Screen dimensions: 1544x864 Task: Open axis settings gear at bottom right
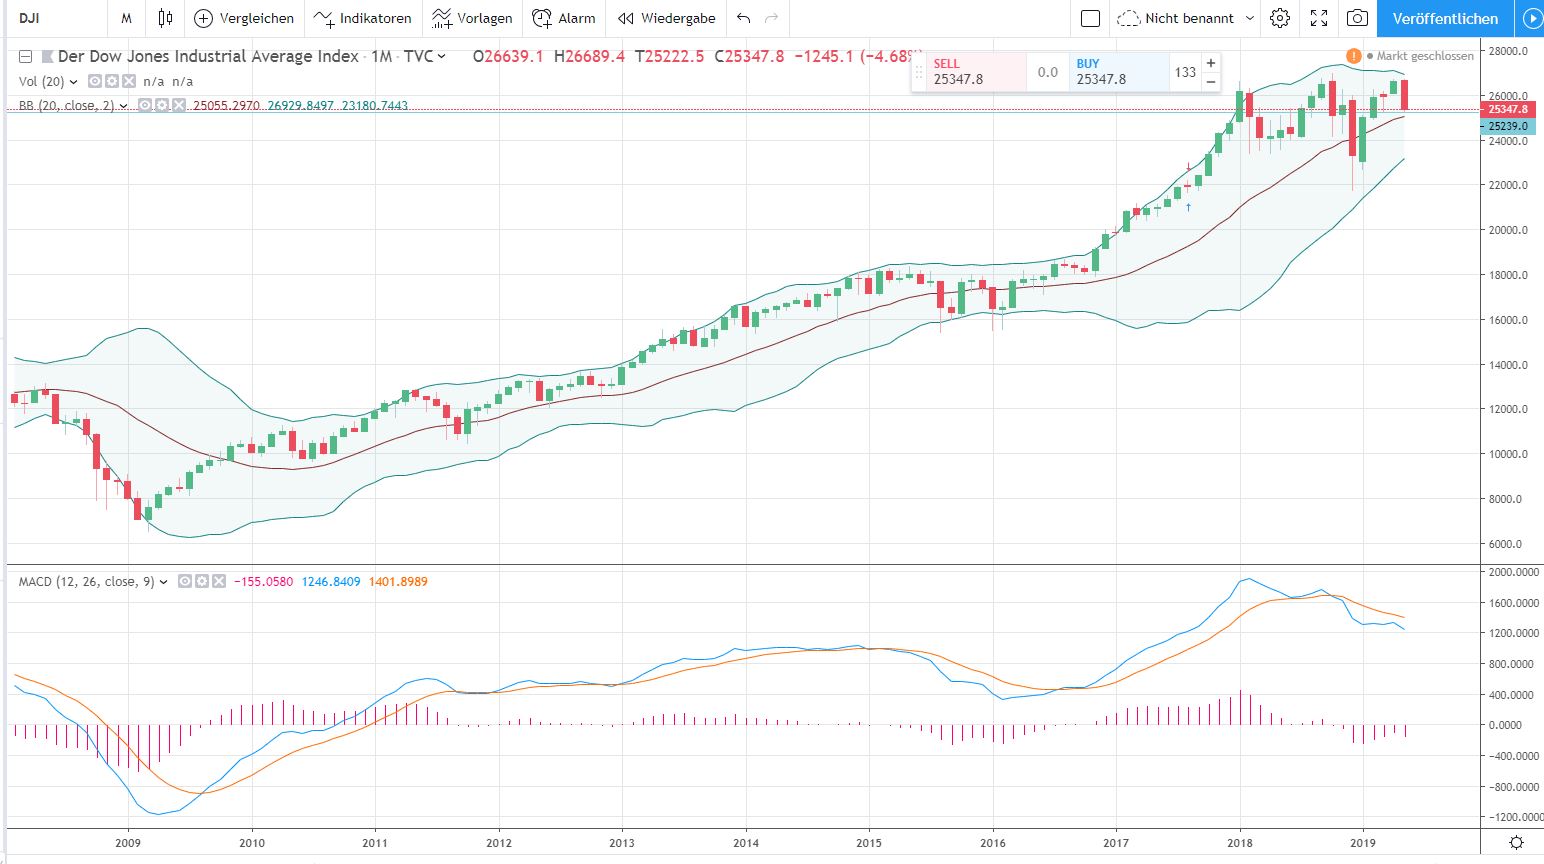(x=1516, y=842)
